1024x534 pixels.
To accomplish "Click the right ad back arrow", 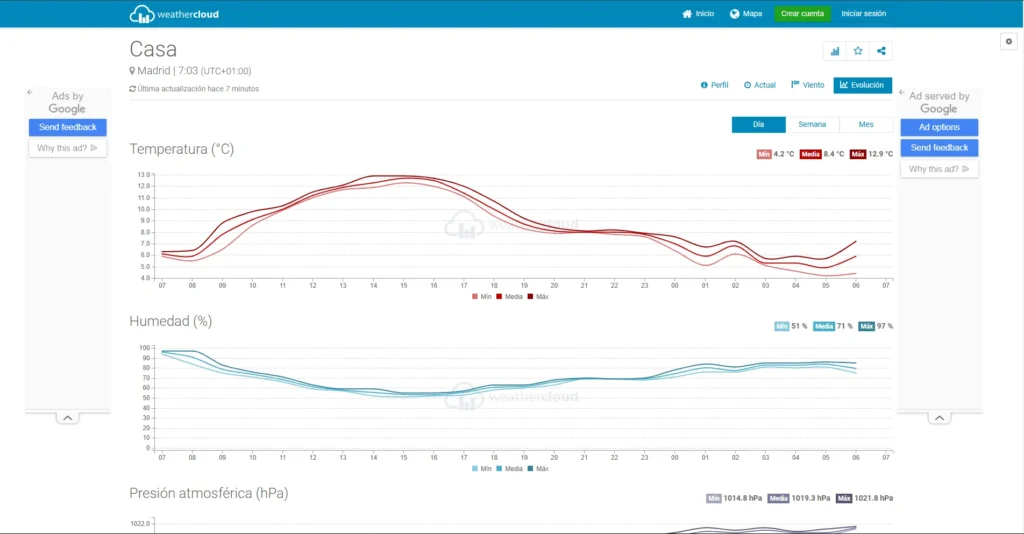I will tap(903, 92).
